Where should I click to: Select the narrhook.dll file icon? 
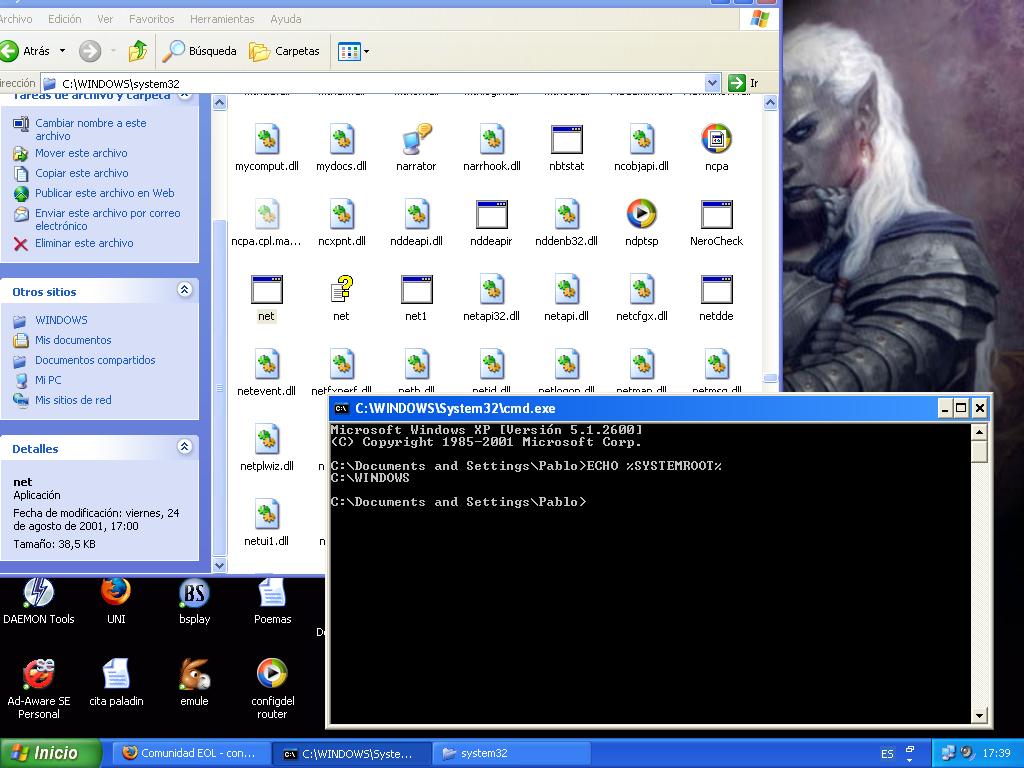[492, 138]
